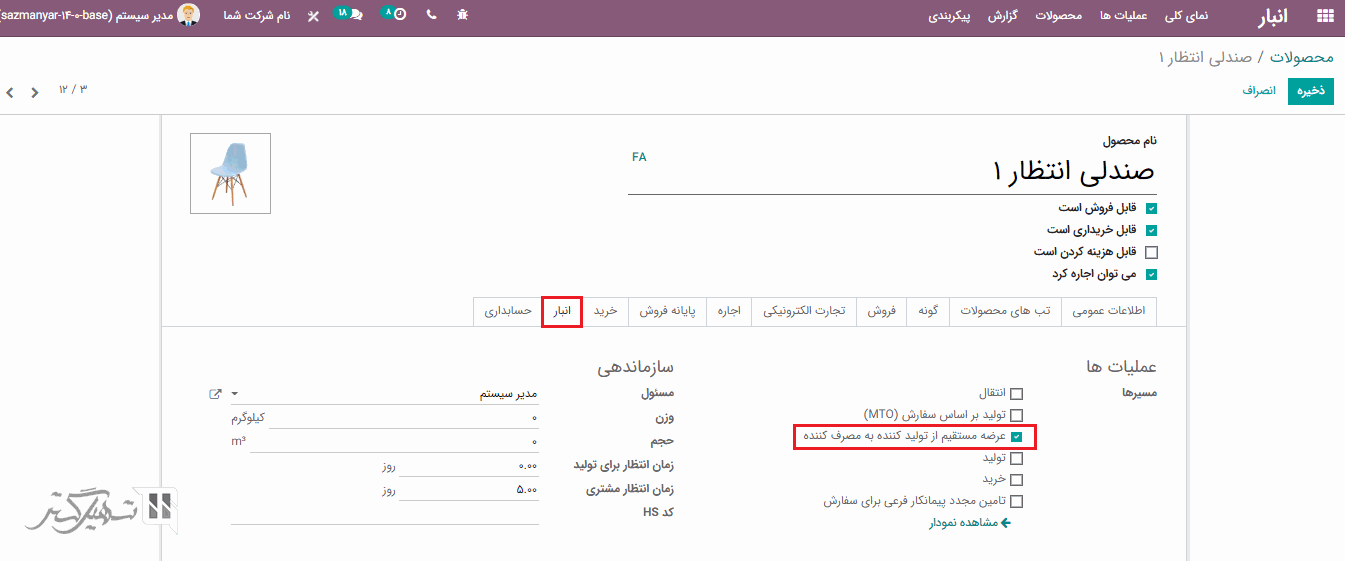Open the محصولات top menu
The width and height of the screenshot is (1345, 561).
tap(1059, 16)
